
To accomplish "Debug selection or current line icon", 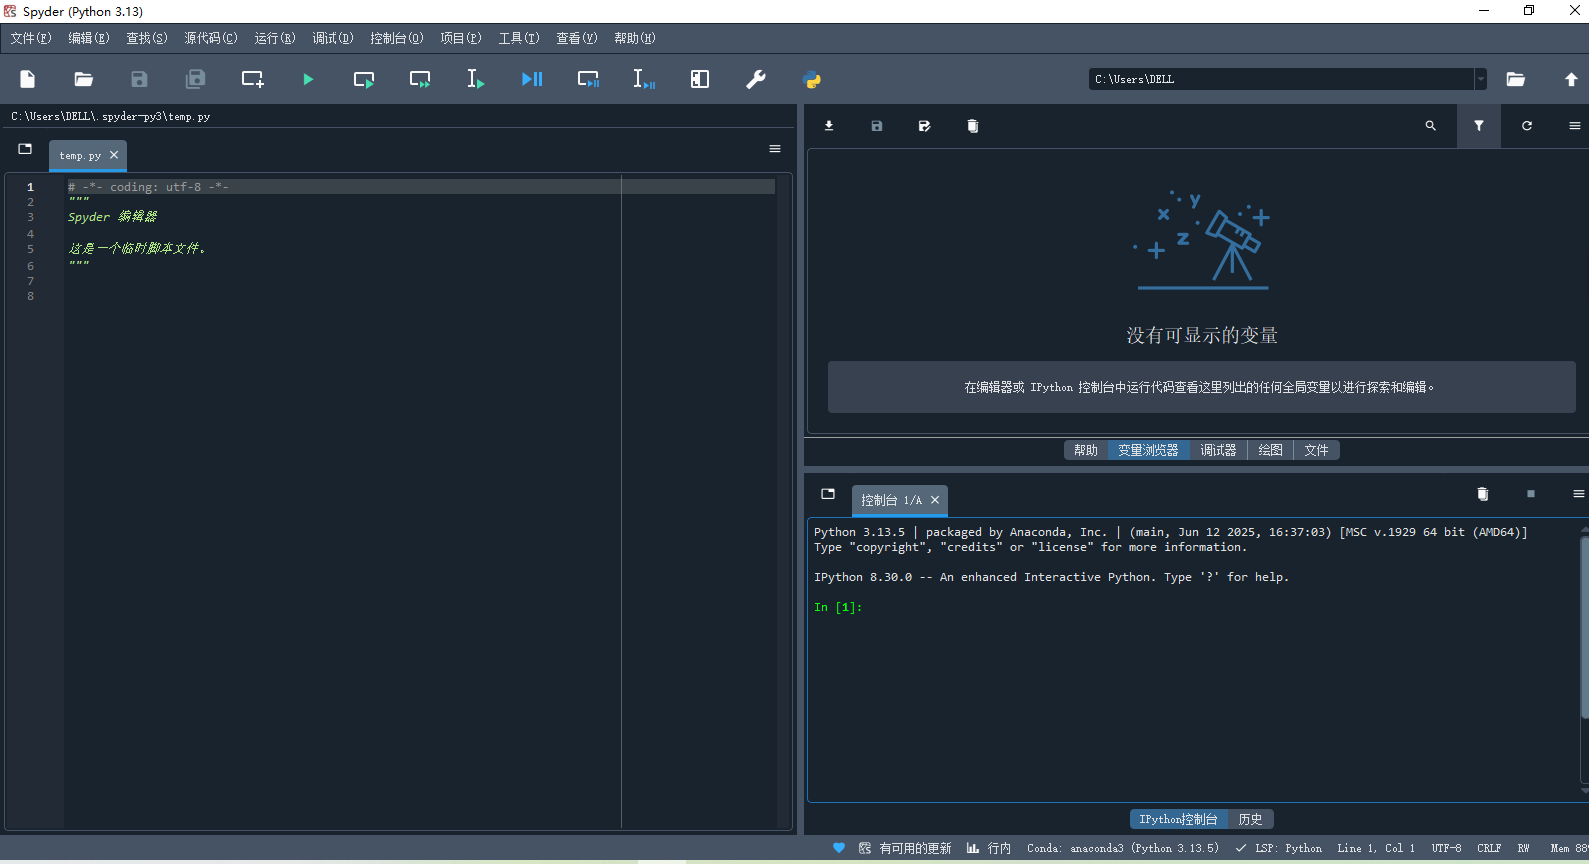I will click(644, 79).
